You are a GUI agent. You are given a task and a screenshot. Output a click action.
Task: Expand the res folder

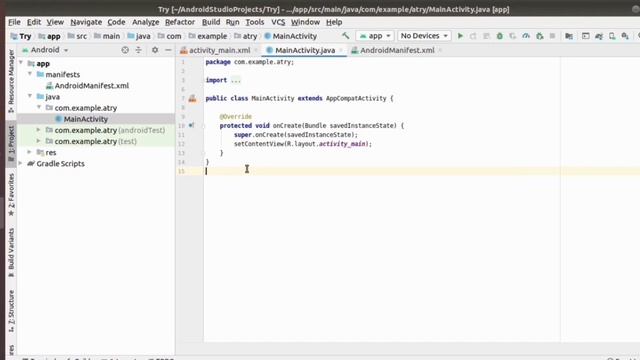(x=29, y=152)
